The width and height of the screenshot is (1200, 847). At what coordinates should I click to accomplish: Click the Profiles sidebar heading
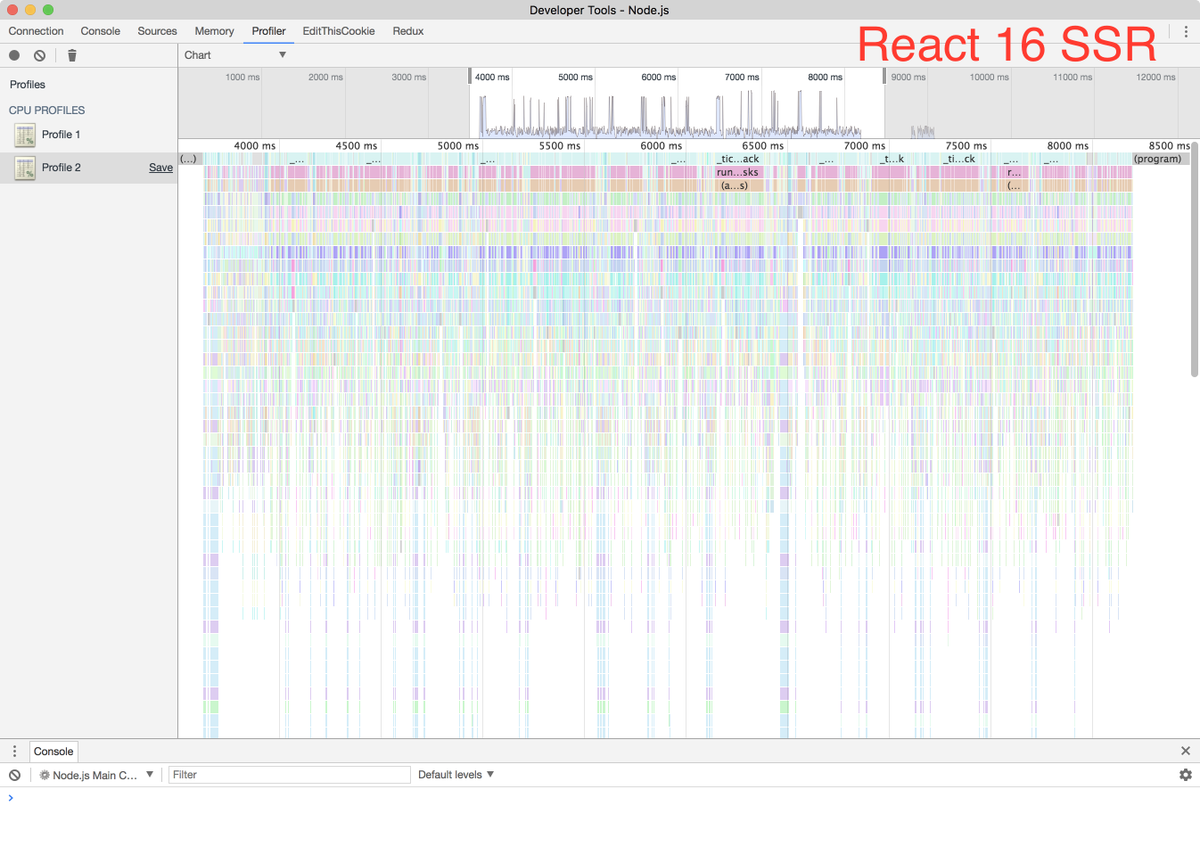pos(28,85)
